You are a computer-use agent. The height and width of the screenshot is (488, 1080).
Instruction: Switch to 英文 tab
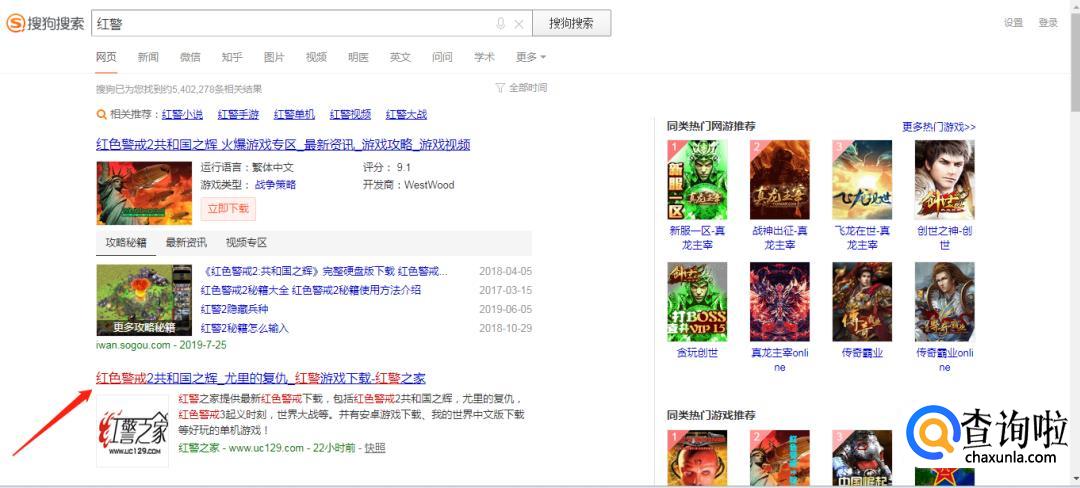point(400,57)
